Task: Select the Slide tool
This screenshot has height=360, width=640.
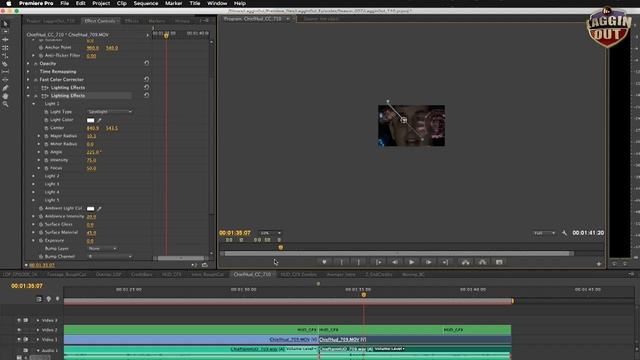Action: [5, 80]
